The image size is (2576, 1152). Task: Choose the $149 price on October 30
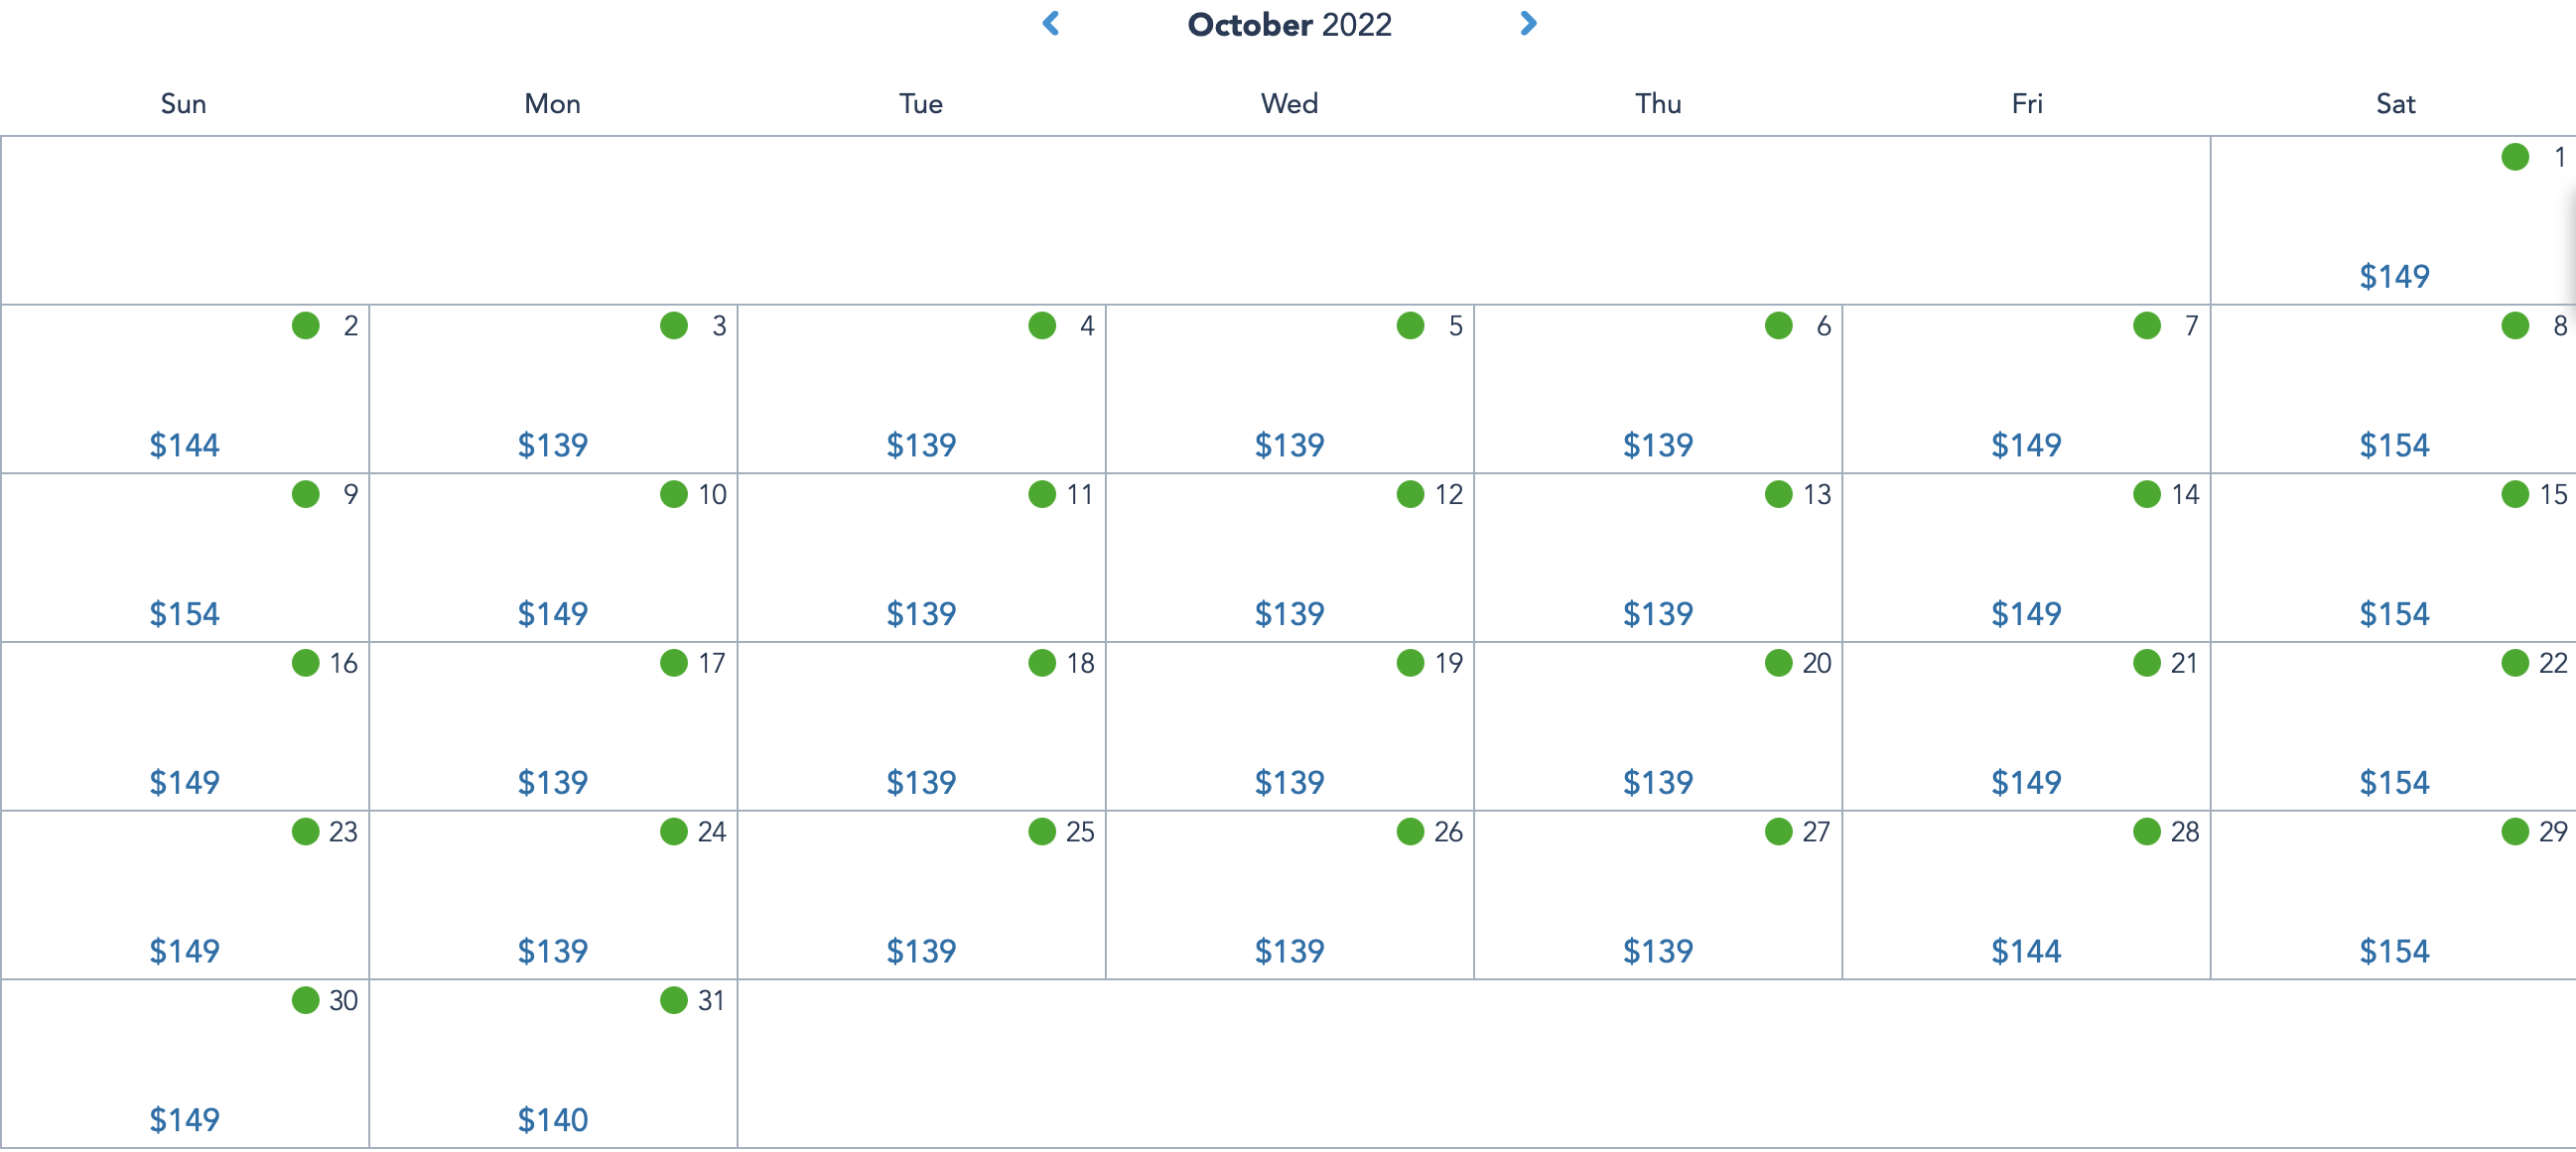184,1120
